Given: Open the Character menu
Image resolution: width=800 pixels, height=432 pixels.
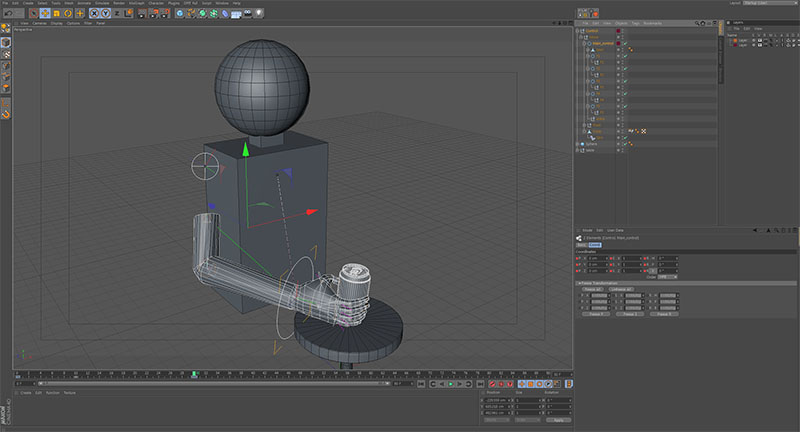Looking at the screenshot, I should (x=156, y=3).
